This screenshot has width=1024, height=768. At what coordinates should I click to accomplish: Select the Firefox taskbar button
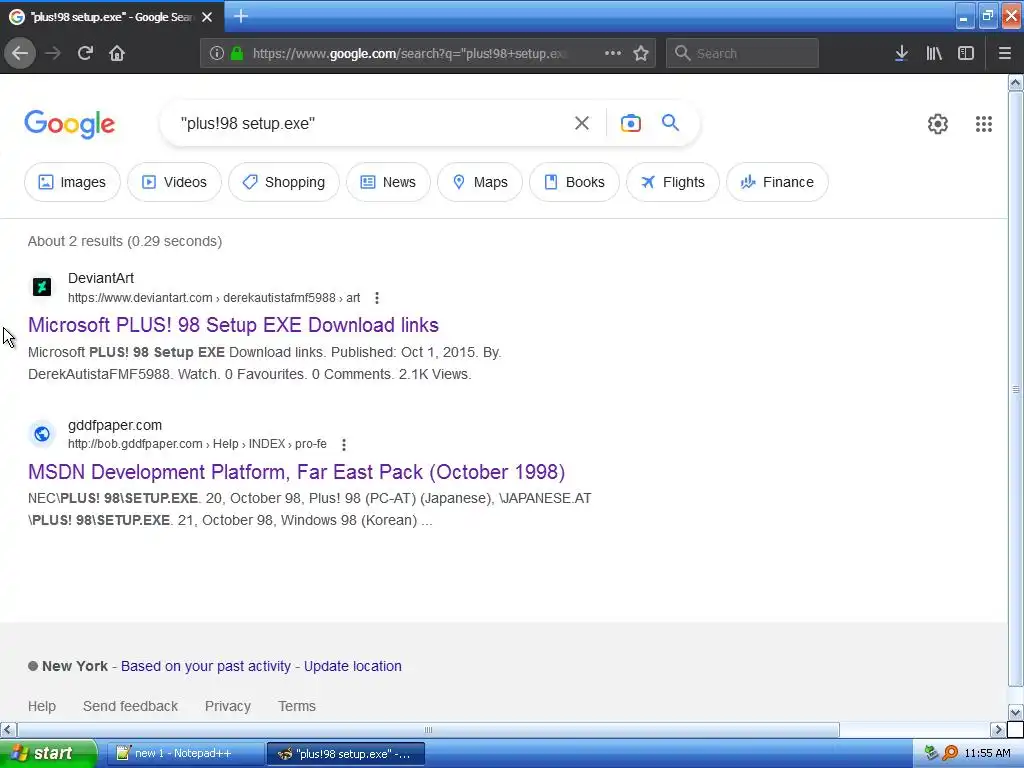click(346, 754)
